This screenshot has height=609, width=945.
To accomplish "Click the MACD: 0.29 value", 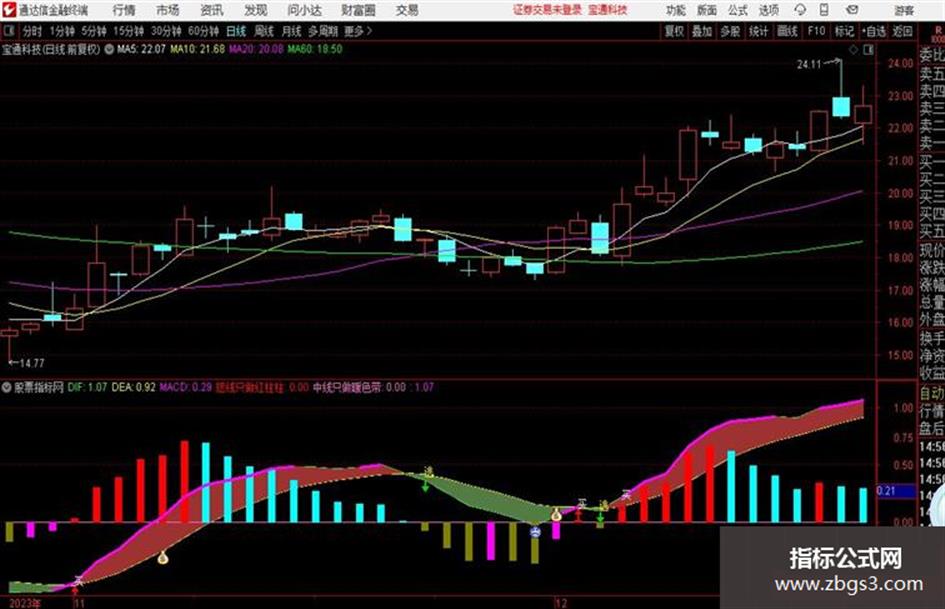I will pos(186,387).
